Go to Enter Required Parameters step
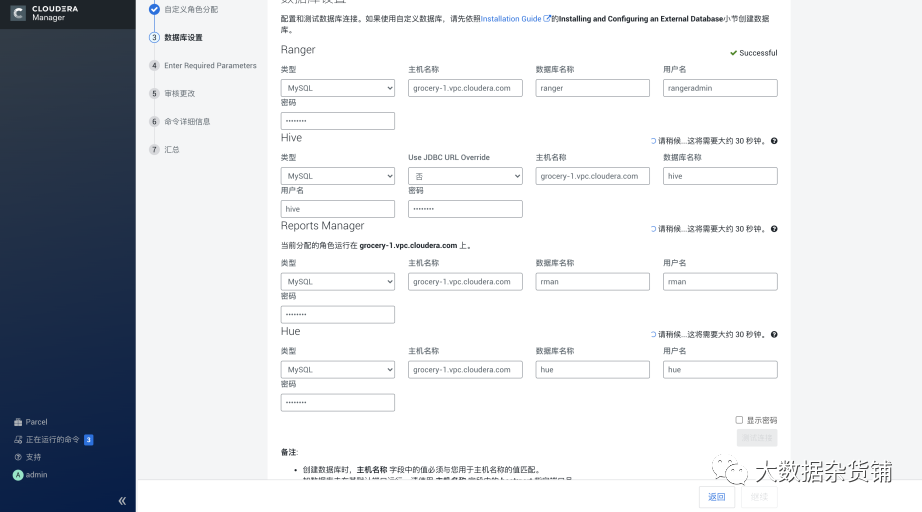The width and height of the screenshot is (922, 512). click(x=210, y=66)
